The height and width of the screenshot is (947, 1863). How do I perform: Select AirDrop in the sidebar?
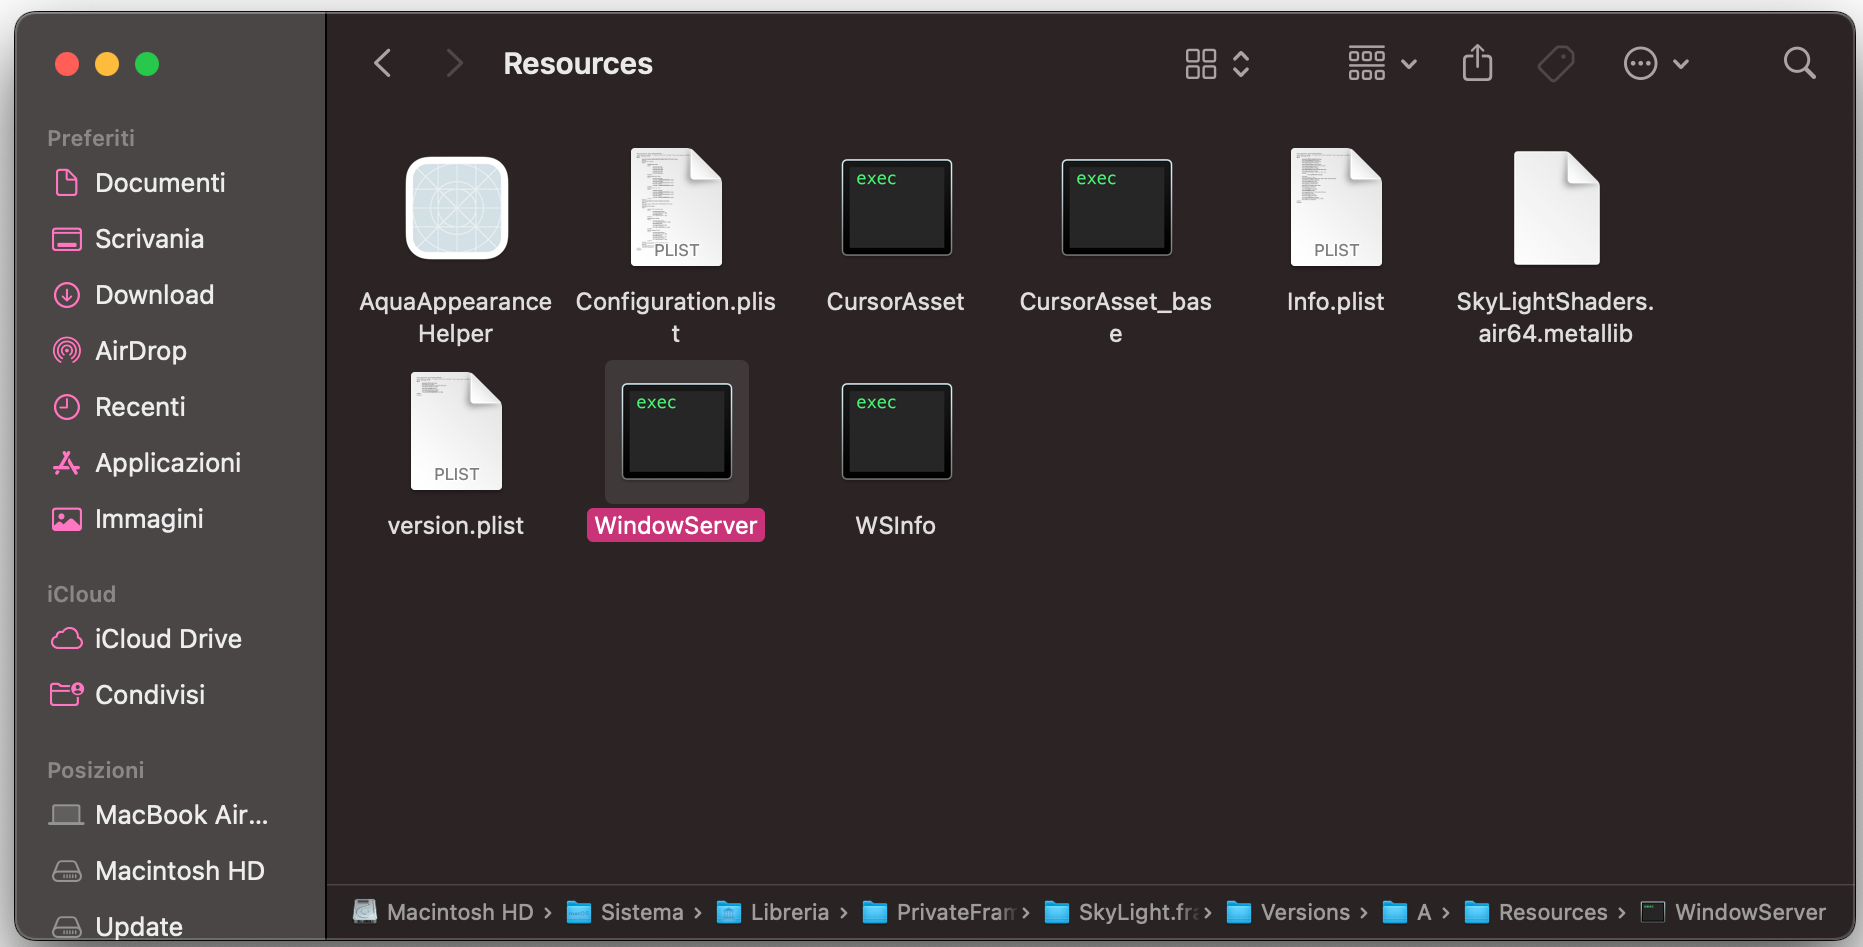point(140,350)
